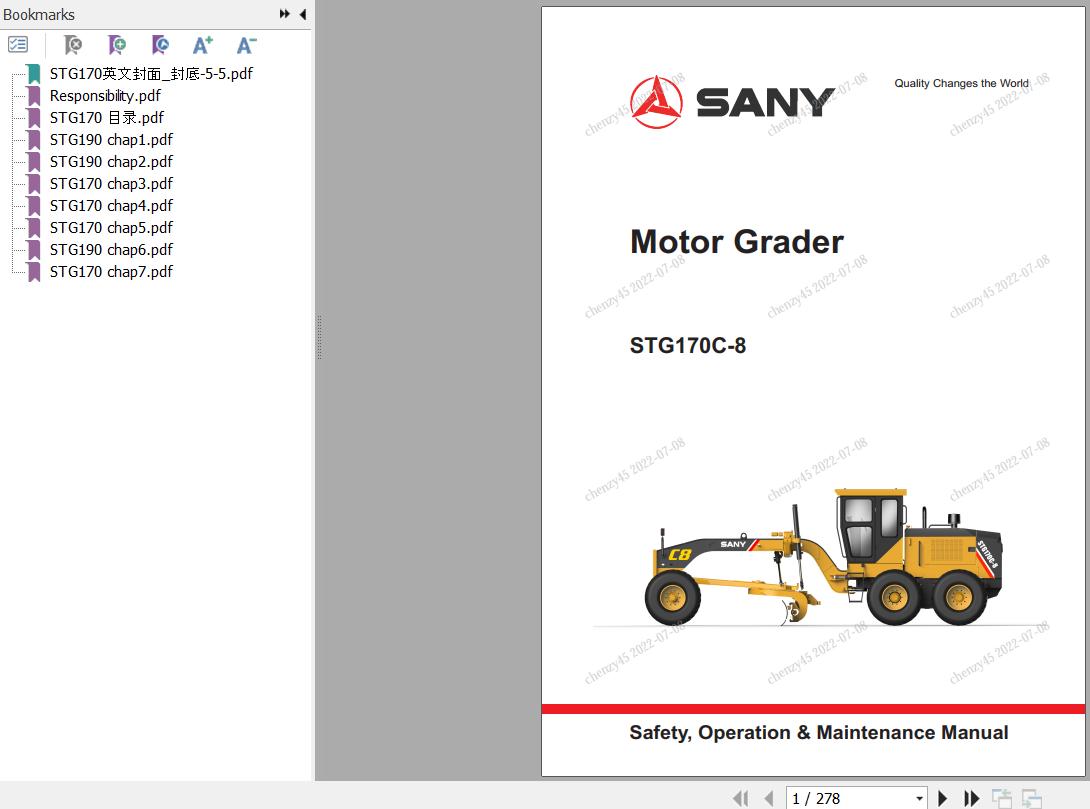Click the add new bookmark icon

pyautogui.click(x=117, y=45)
